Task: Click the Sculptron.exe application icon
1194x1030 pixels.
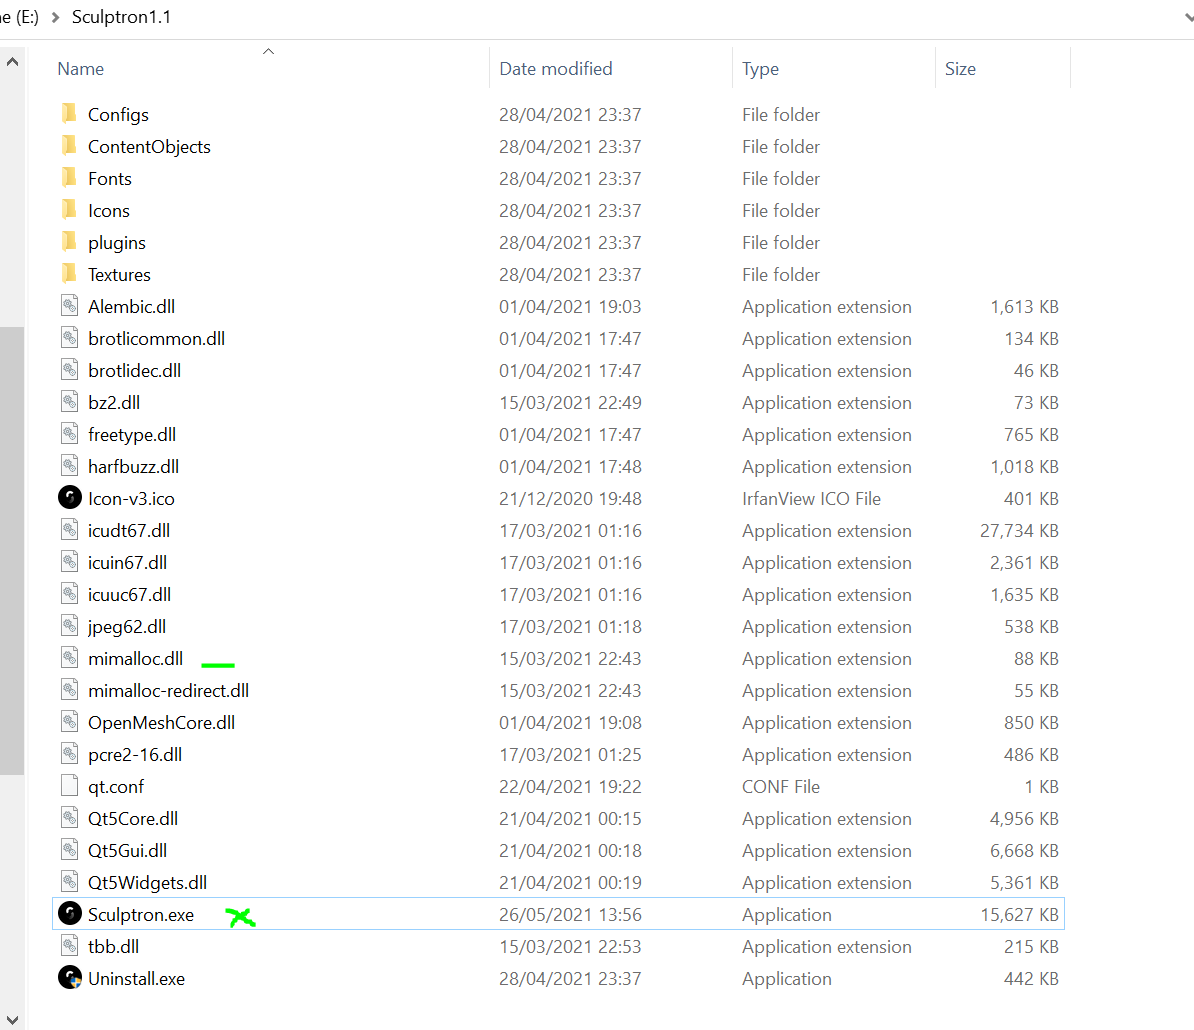Action: click(x=69, y=914)
